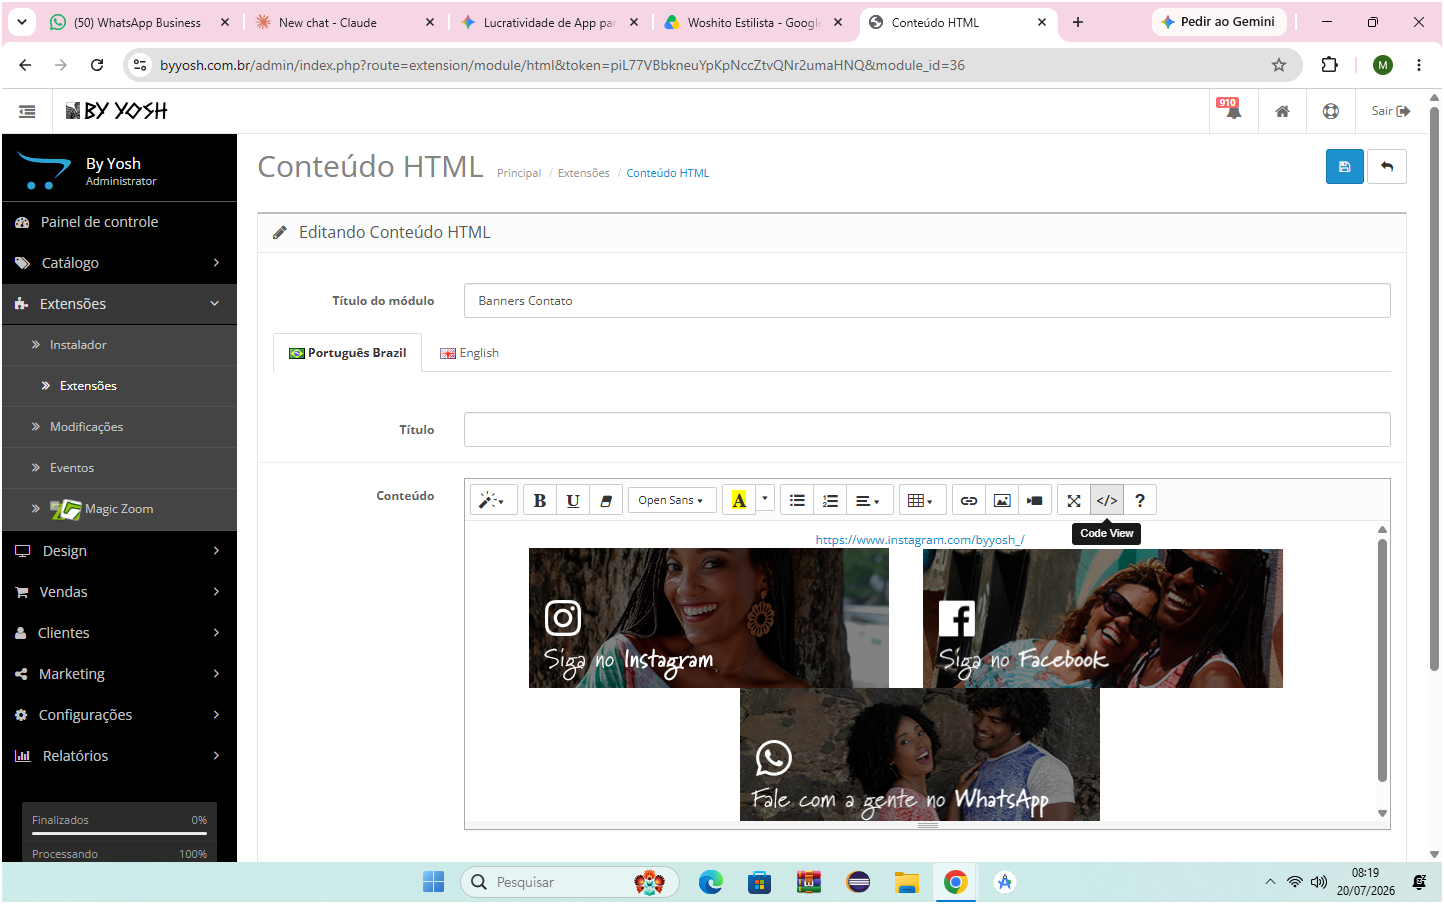Open Modificações in the sidebar
The height and width of the screenshot is (904, 1444).
click(x=120, y=427)
